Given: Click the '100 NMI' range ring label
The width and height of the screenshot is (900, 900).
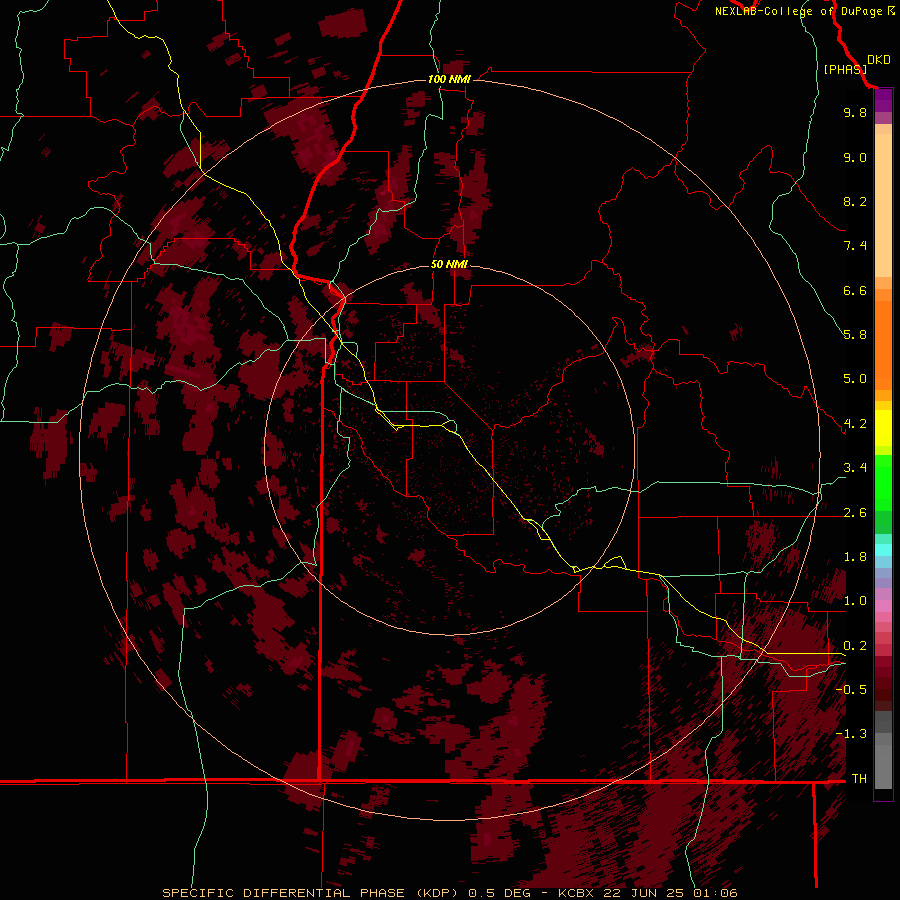Looking at the screenshot, I should click(449, 79).
